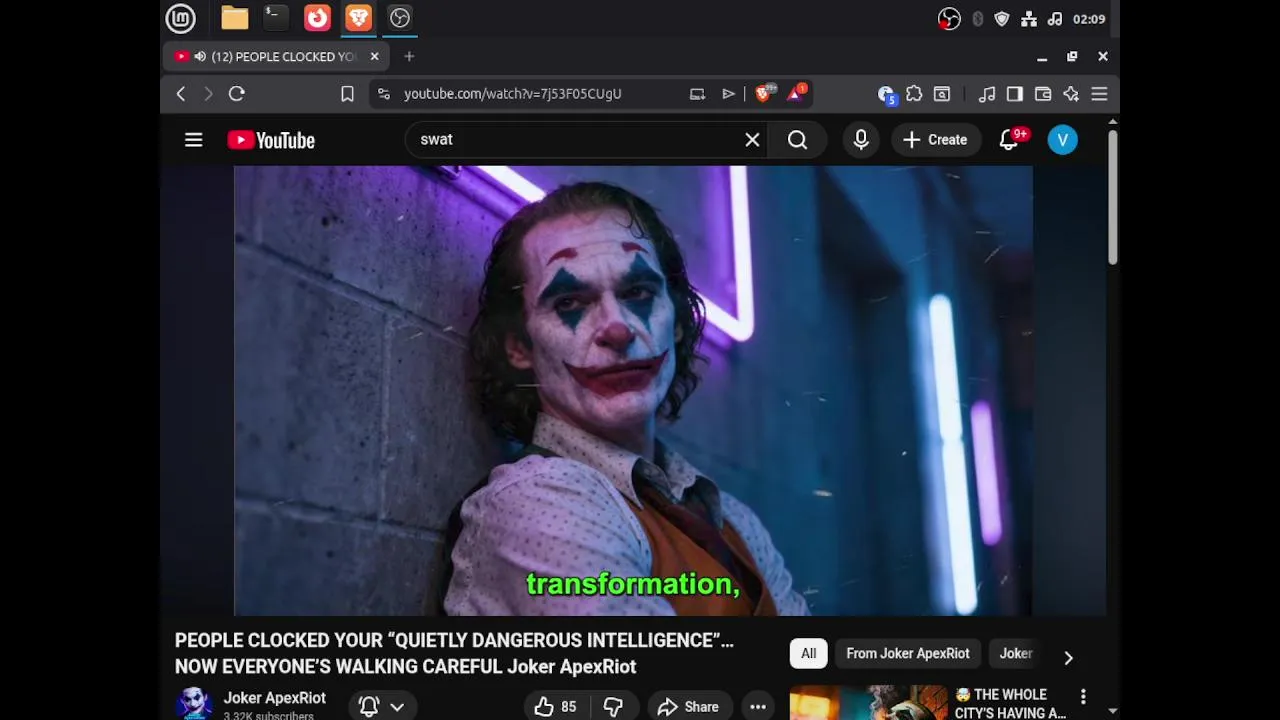Toggle the Brave sidebar panel
This screenshot has height=720, width=1280.
point(1015,94)
